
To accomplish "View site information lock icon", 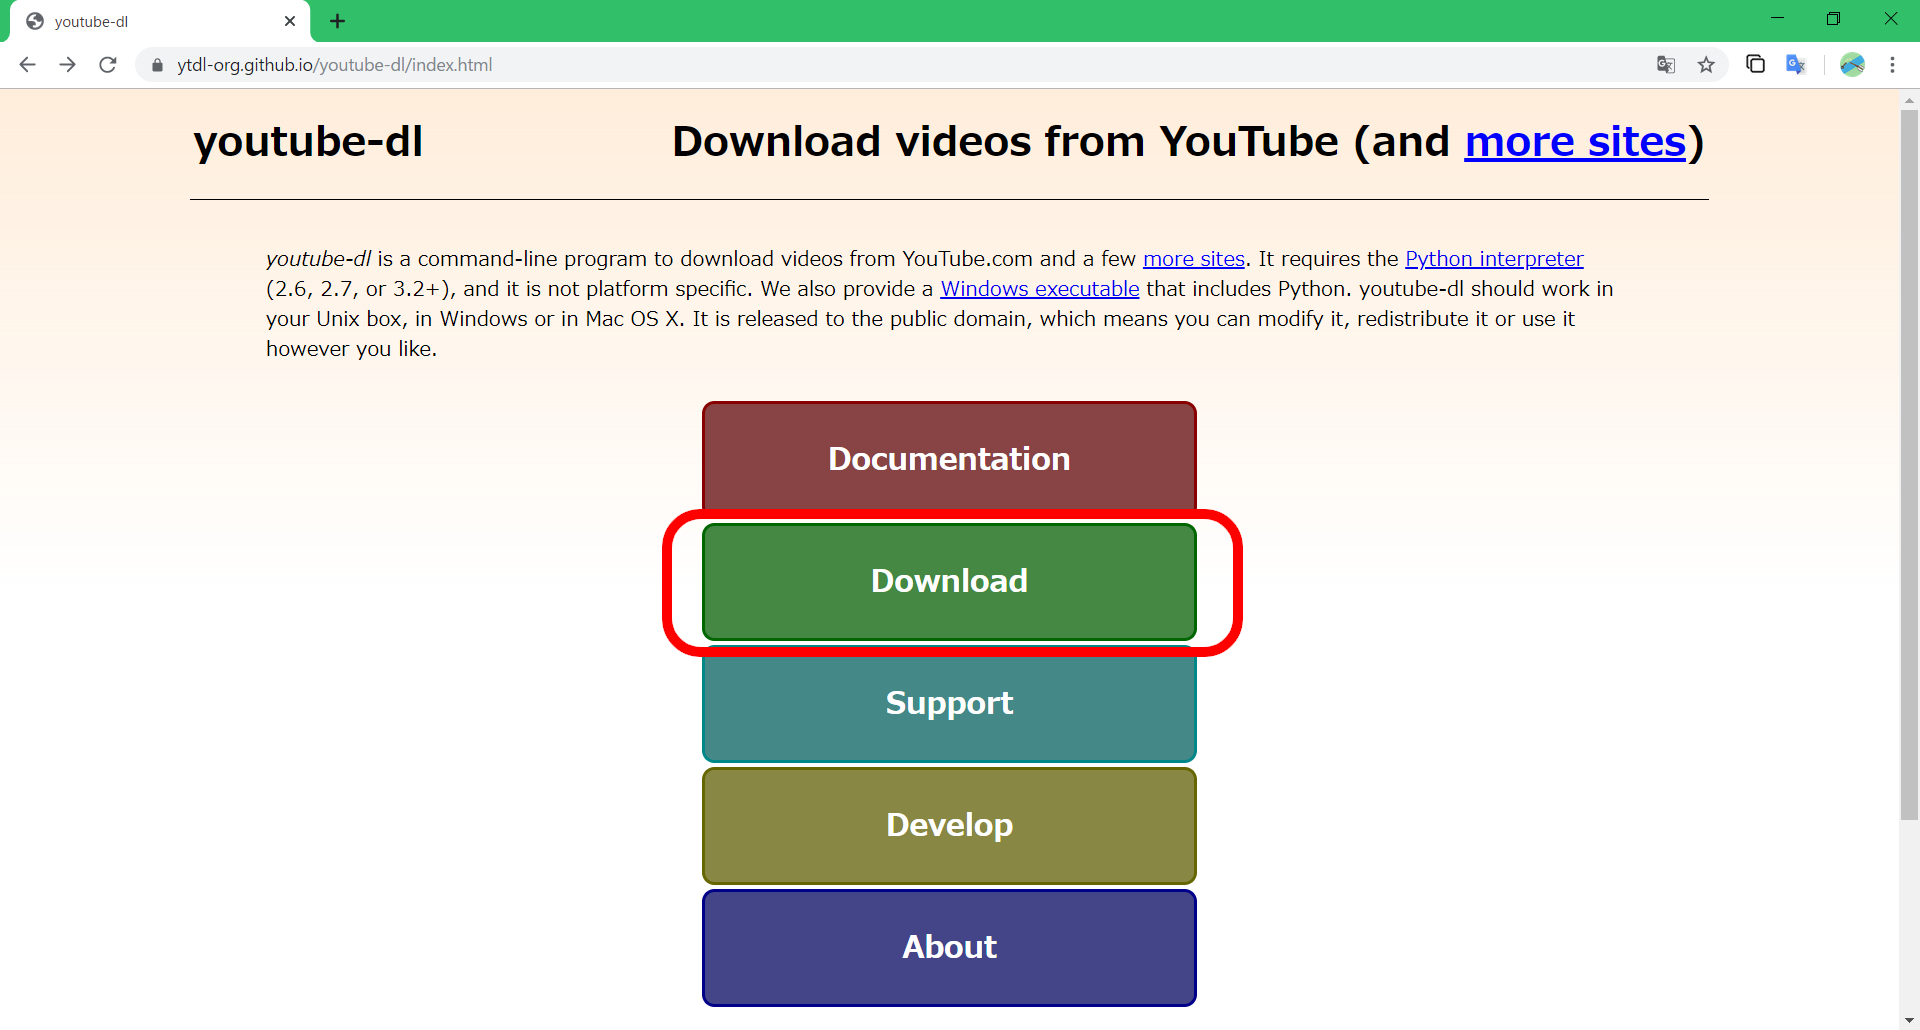I will click(157, 65).
